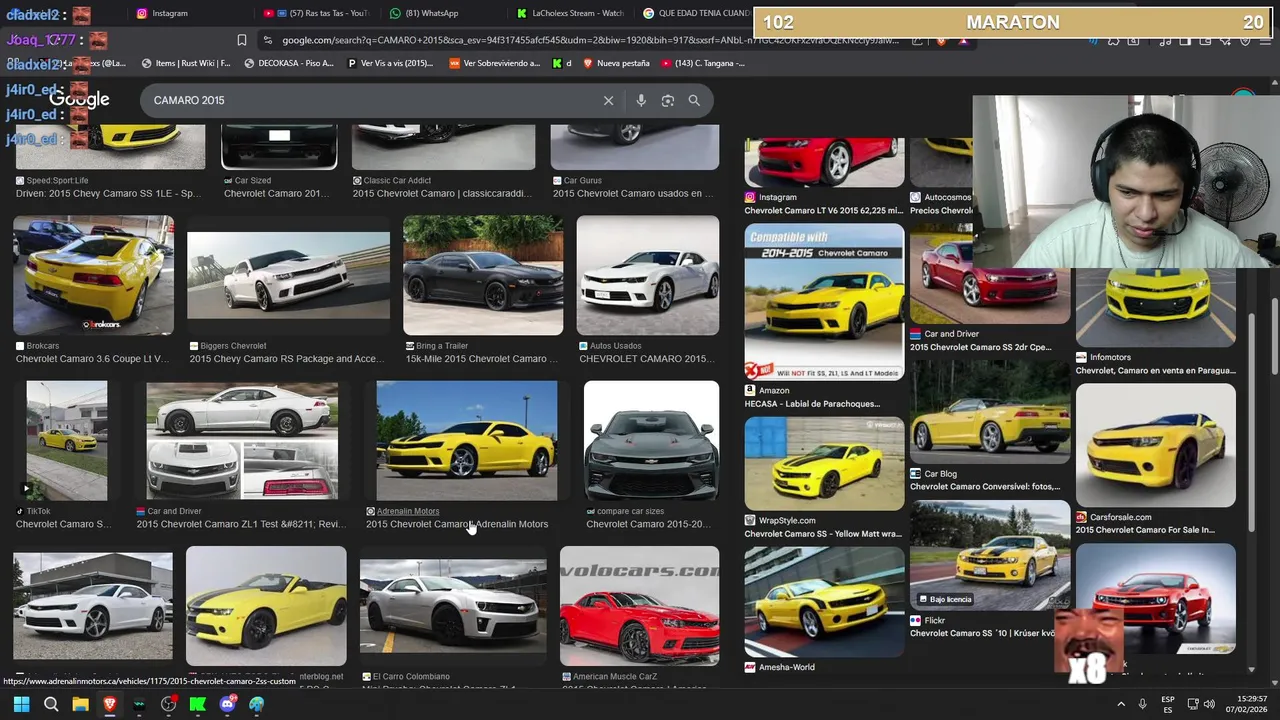Image resolution: width=1280 pixels, height=720 pixels.
Task: Open the ESP language indicator
Action: click(1168, 704)
